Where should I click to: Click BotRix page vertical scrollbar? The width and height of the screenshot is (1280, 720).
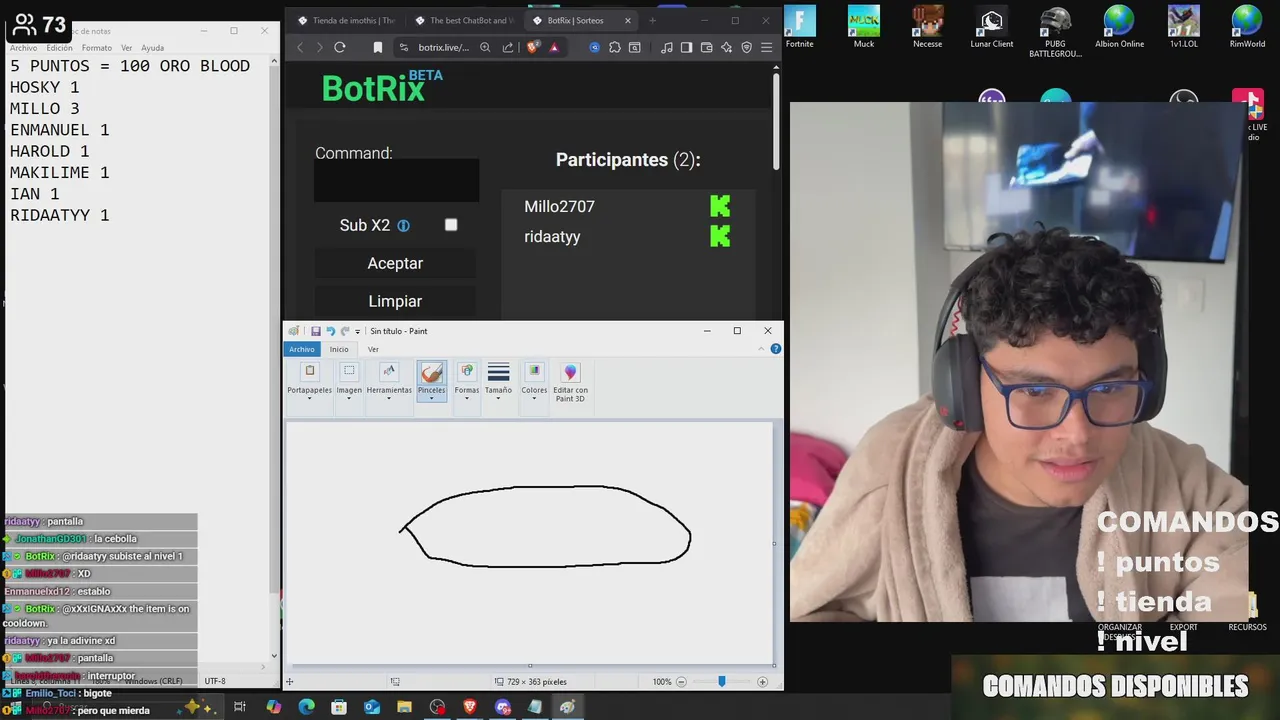click(776, 120)
